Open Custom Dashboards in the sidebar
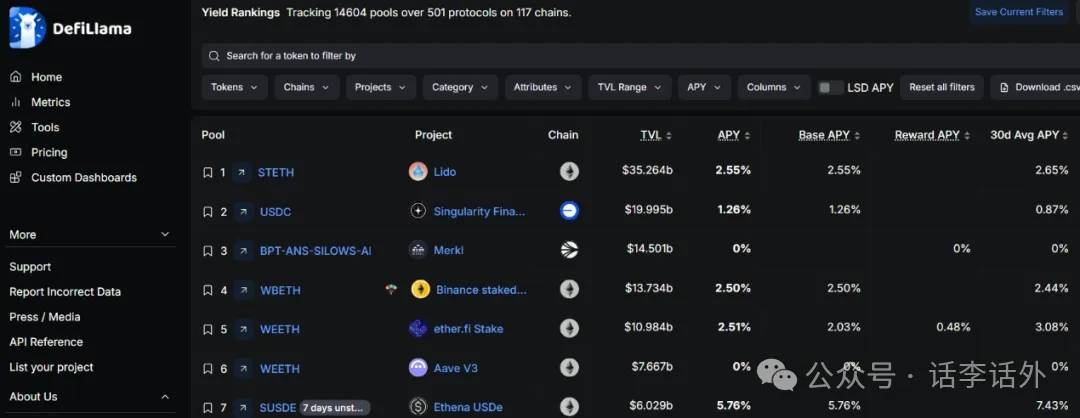Viewport: 1080px width, 418px height. [x=83, y=177]
